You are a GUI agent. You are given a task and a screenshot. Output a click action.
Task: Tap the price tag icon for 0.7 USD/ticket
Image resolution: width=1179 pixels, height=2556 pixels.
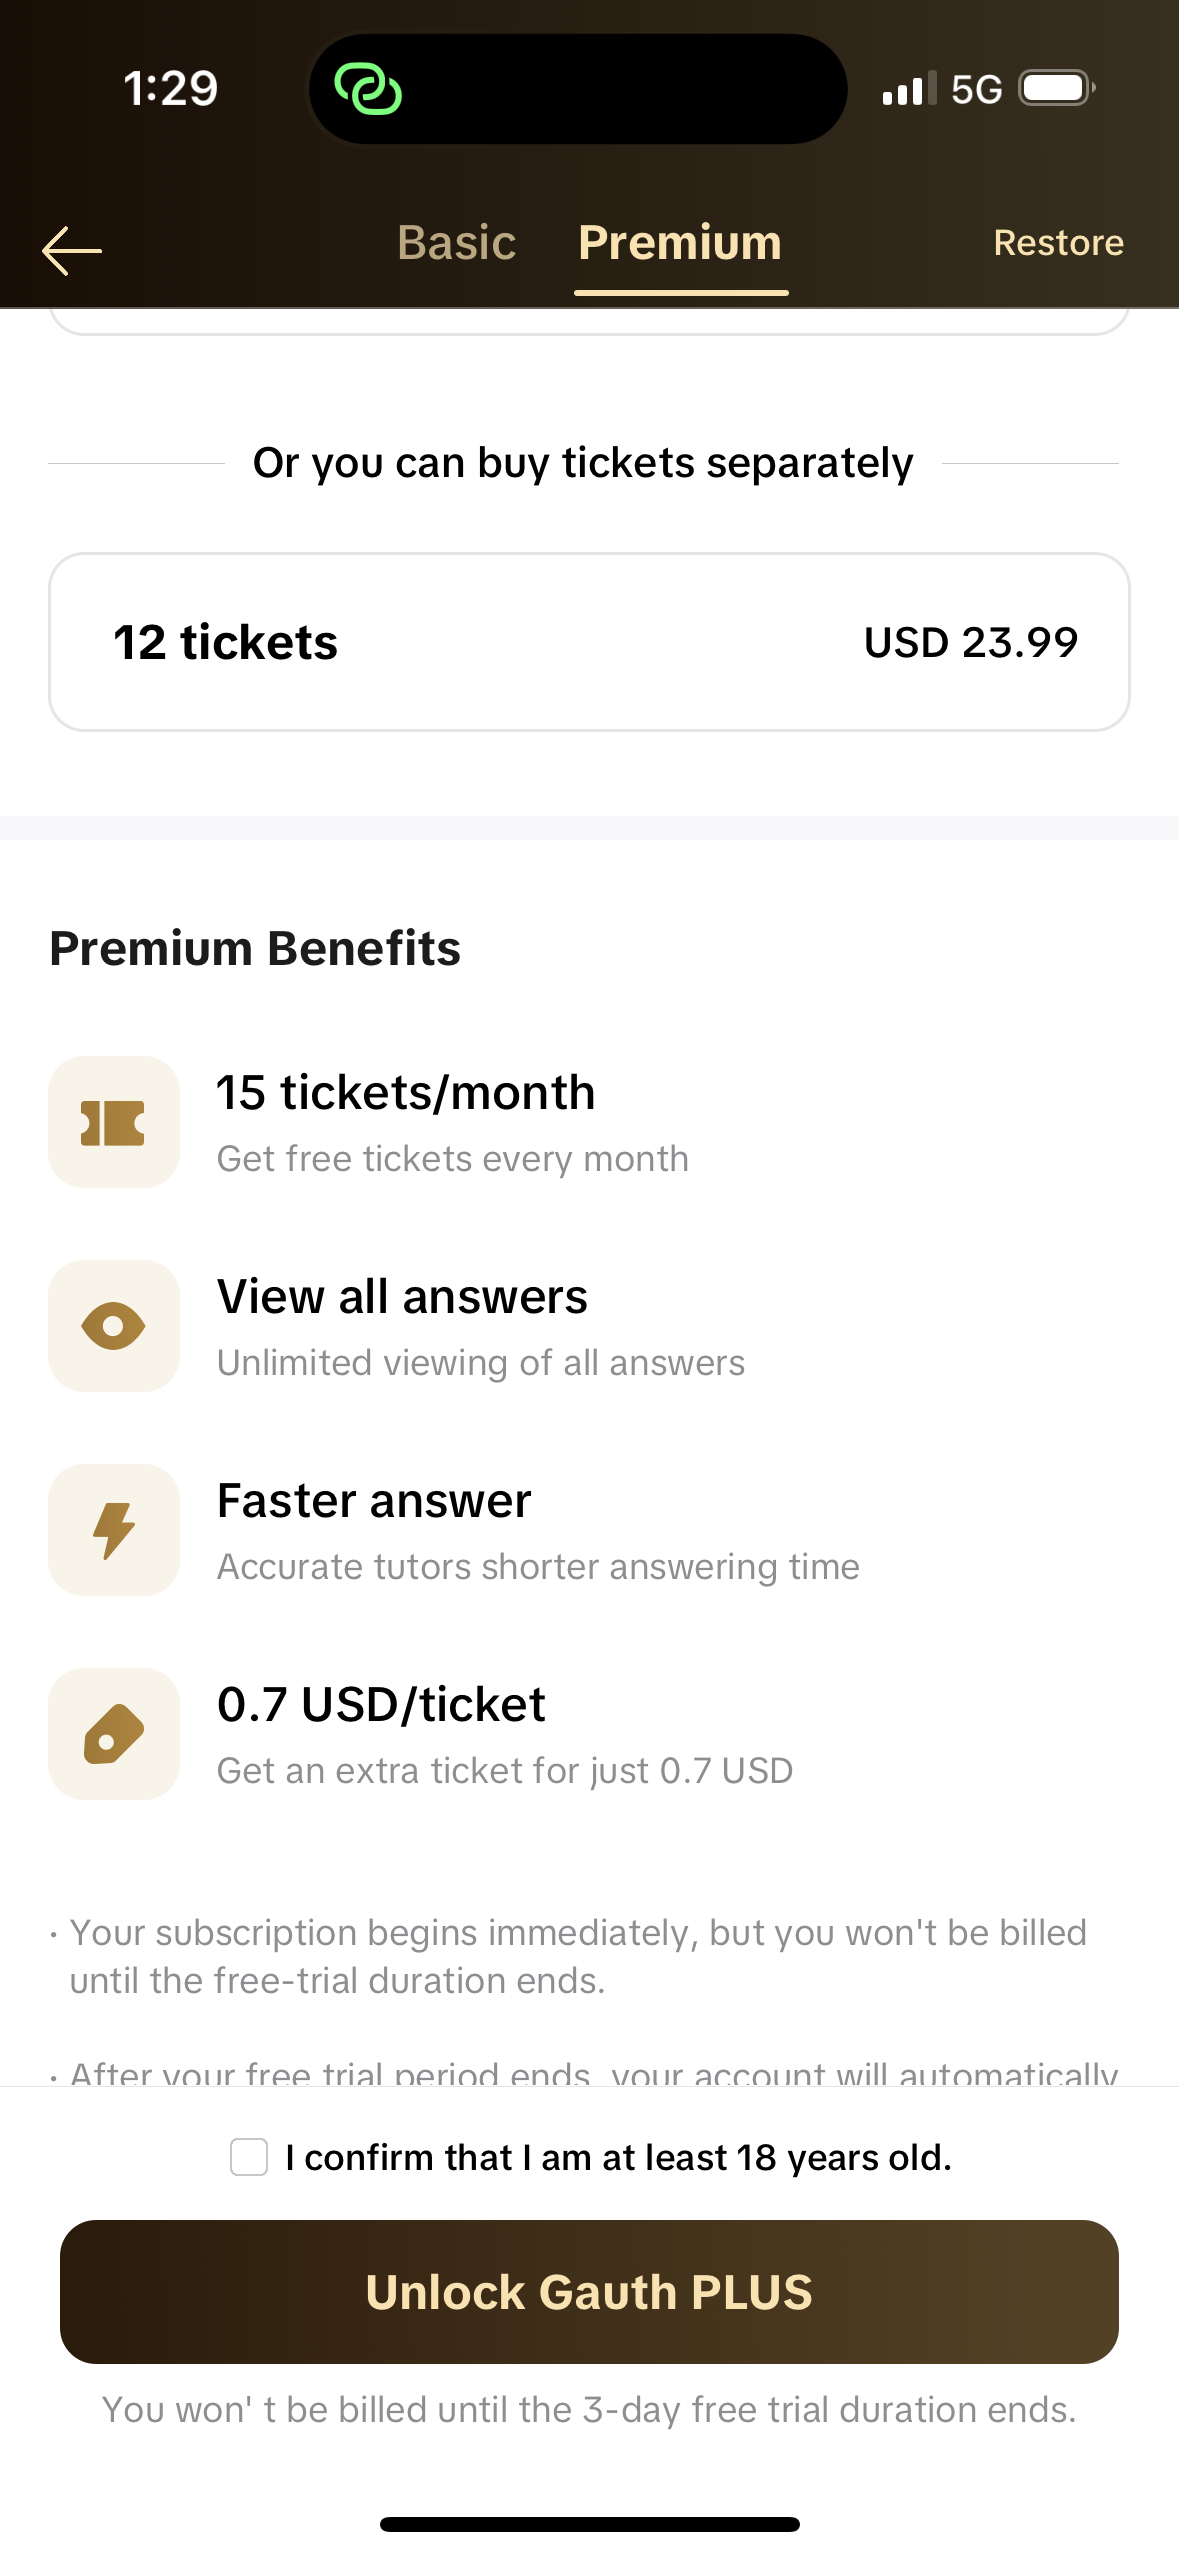tap(114, 1734)
